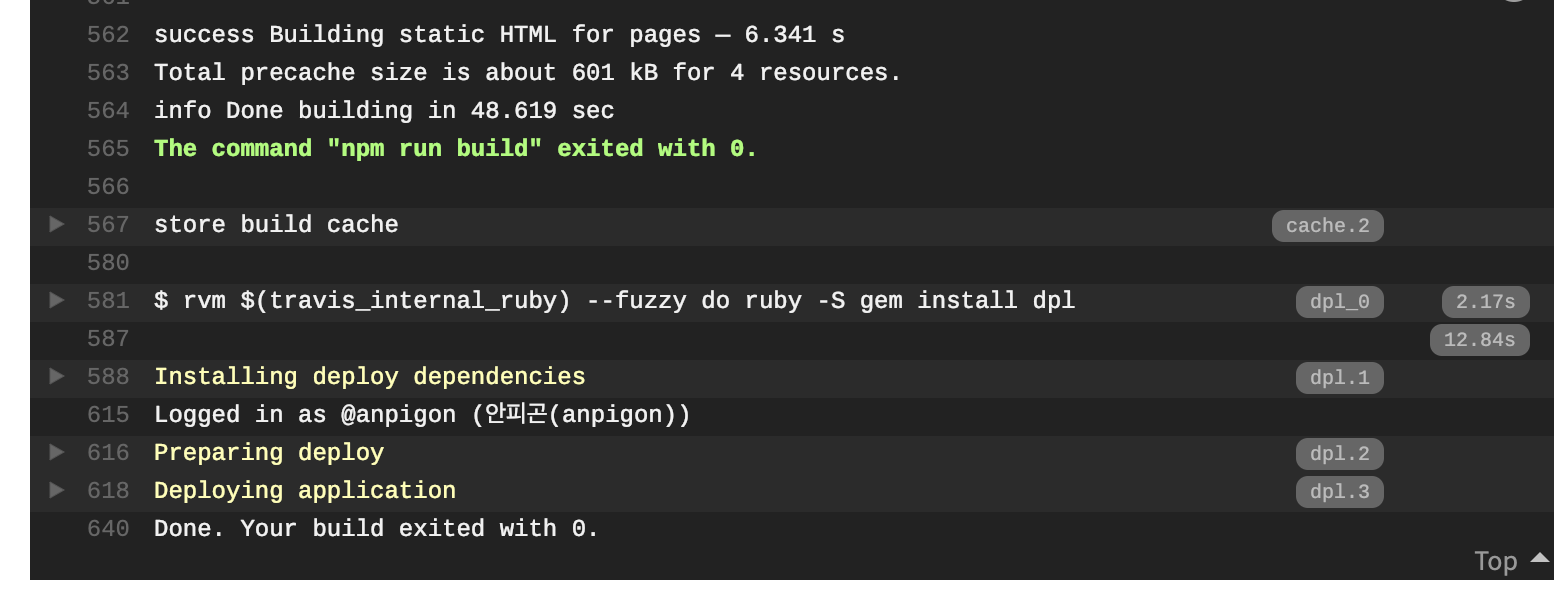The image size is (1568, 594).
Task: Click the 'store build cache' log line
Action: tap(276, 225)
